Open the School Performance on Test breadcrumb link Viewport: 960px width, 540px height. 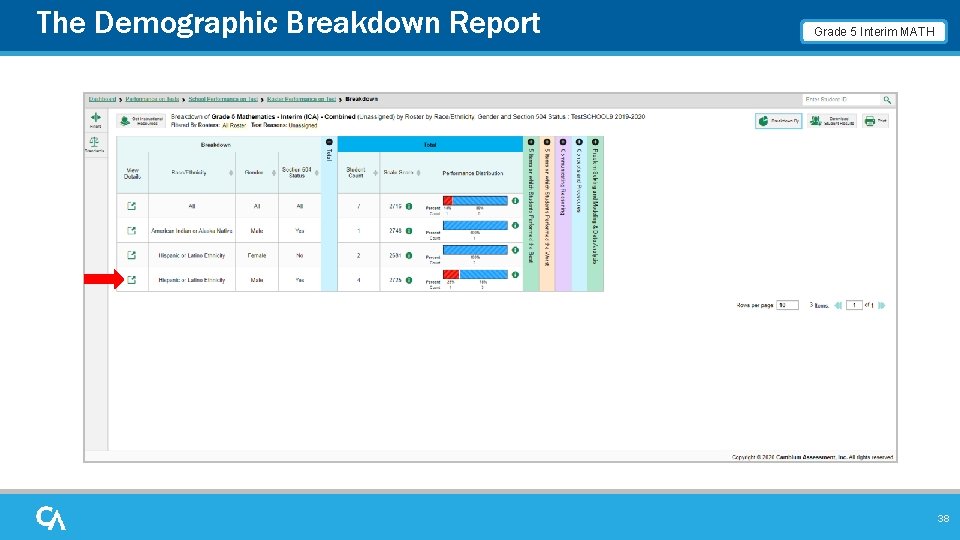[x=223, y=99]
